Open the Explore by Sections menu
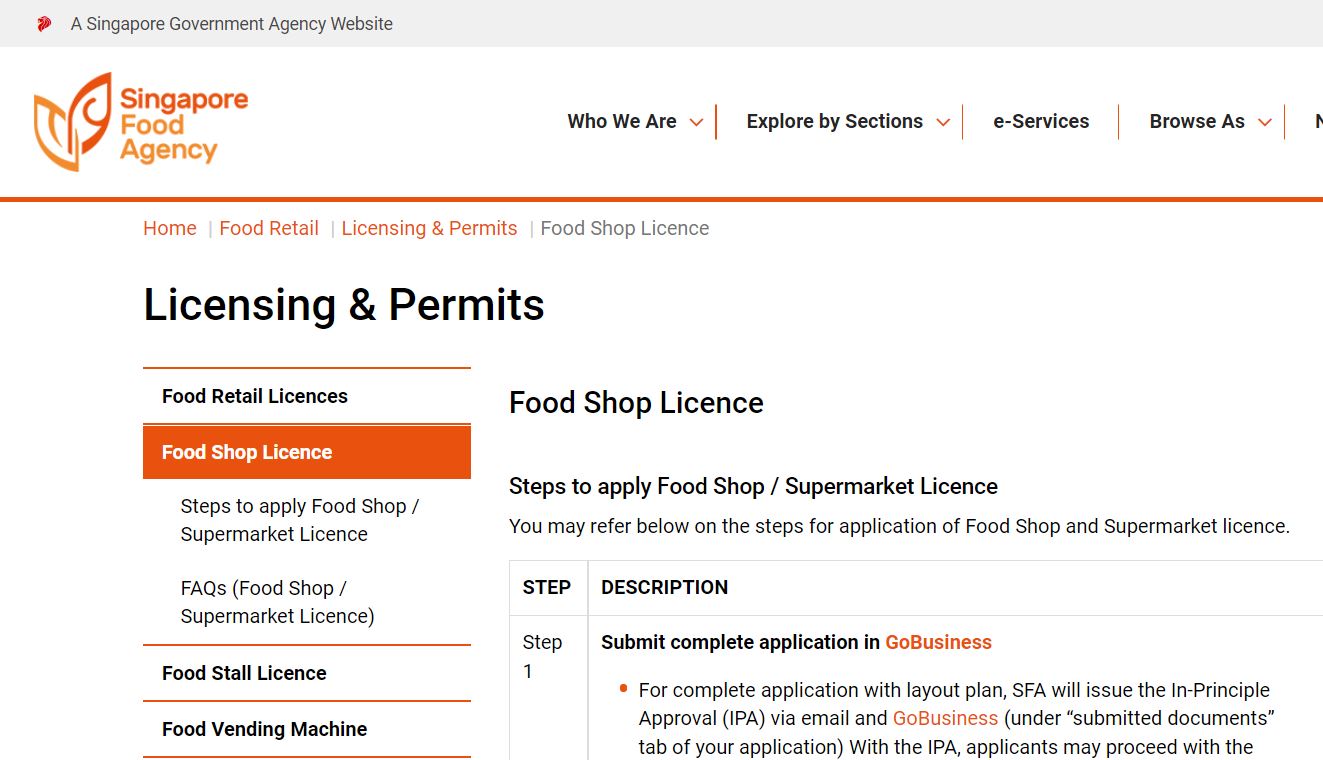This screenshot has height=760, width=1323. 834,121
